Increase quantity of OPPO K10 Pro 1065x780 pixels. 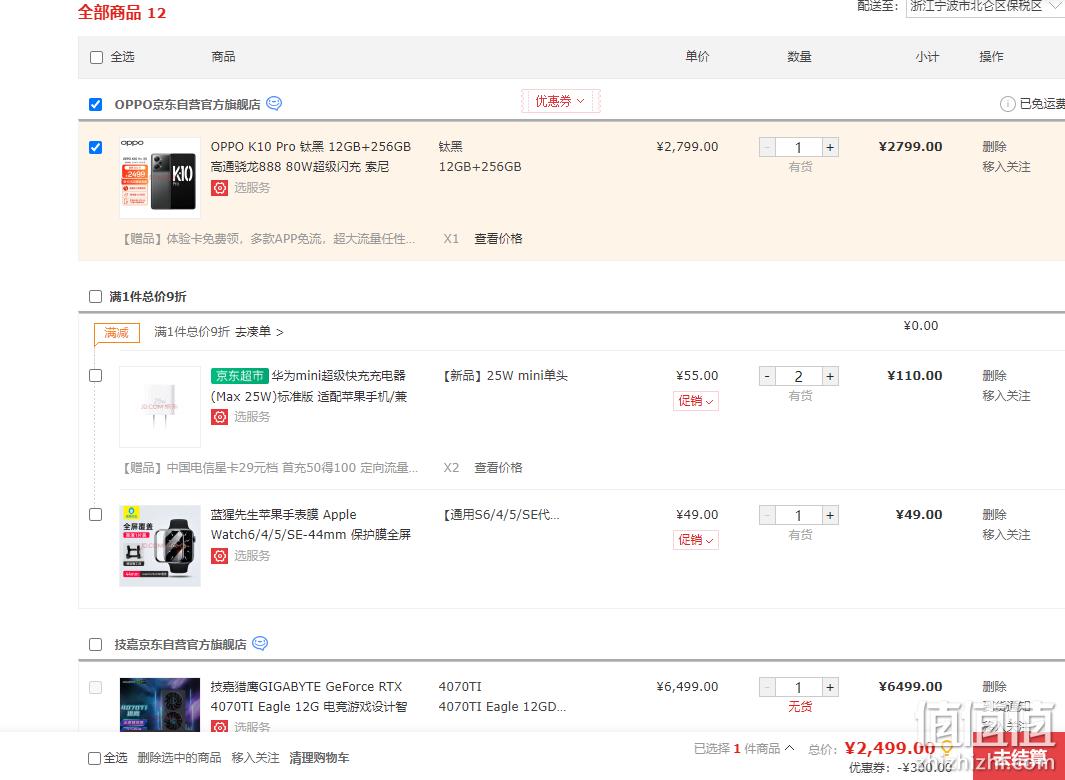[830, 147]
